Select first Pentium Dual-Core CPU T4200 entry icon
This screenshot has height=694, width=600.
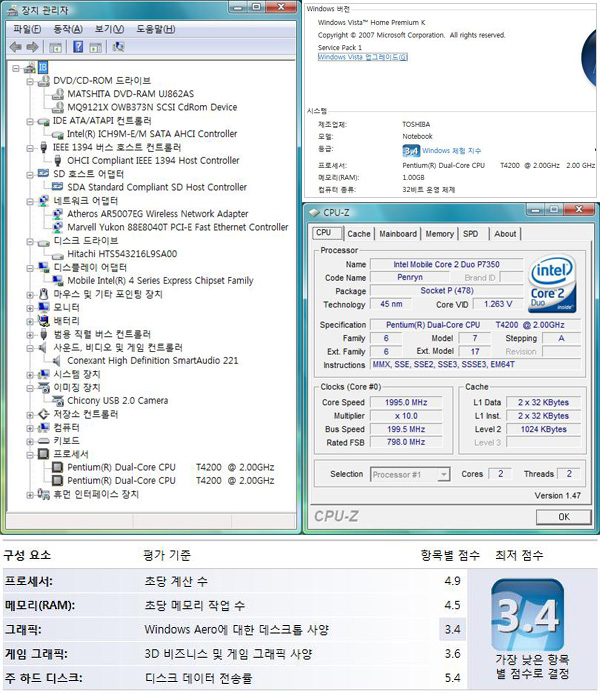point(58,467)
